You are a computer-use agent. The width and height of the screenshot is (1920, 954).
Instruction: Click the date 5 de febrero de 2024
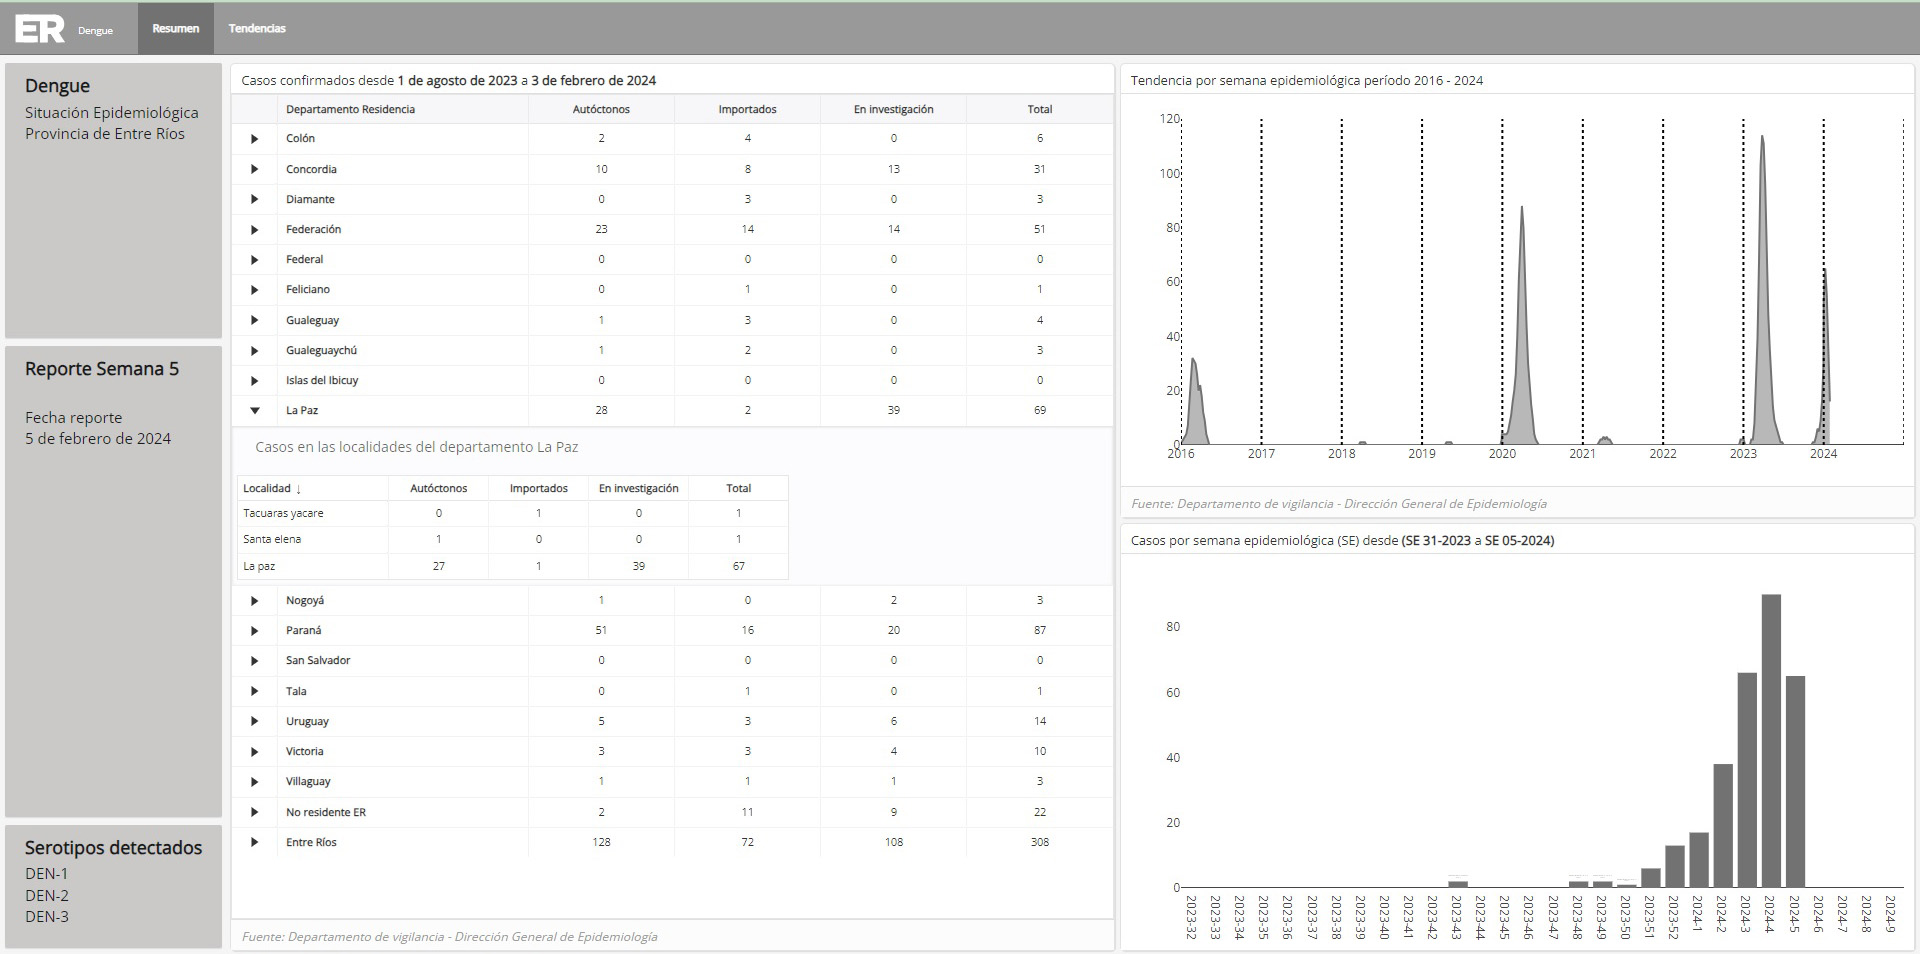coord(98,439)
